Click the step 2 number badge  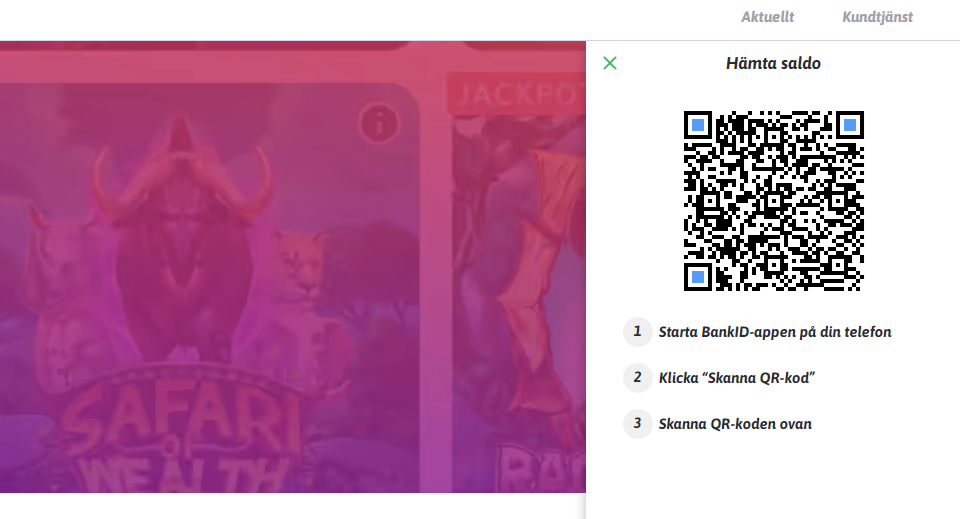point(637,378)
